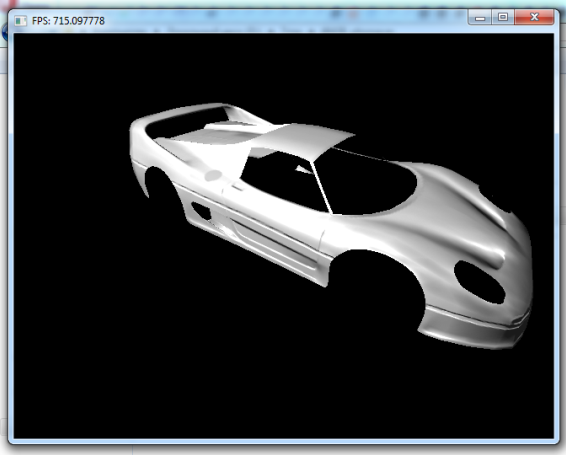Click the side window opening
Viewport: 566px width, 455px height.
[283, 181]
